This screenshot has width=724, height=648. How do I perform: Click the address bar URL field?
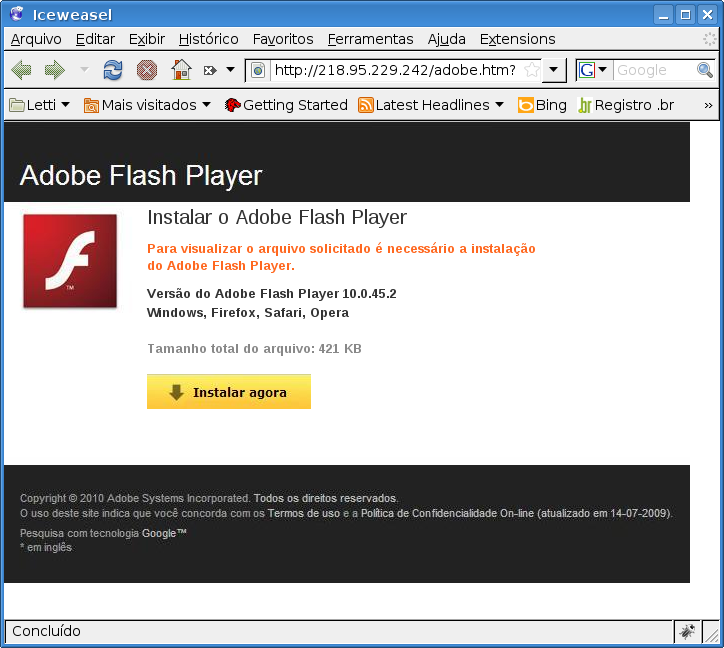(x=395, y=70)
